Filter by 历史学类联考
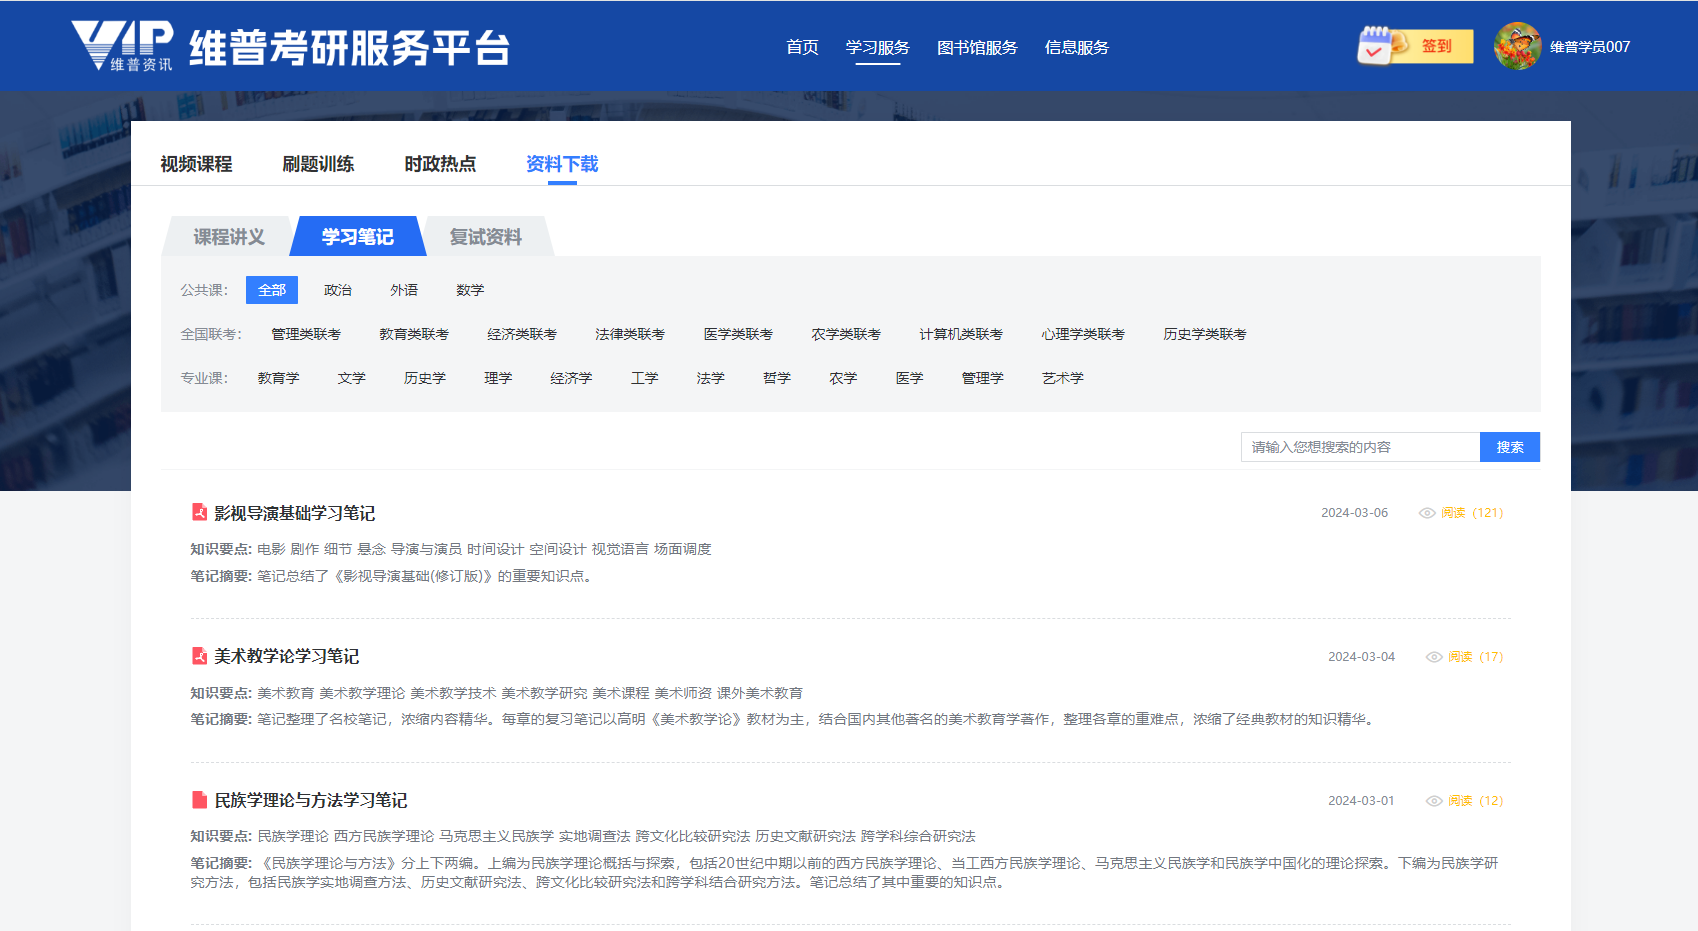This screenshot has height=931, width=1698. coord(1205,334)
